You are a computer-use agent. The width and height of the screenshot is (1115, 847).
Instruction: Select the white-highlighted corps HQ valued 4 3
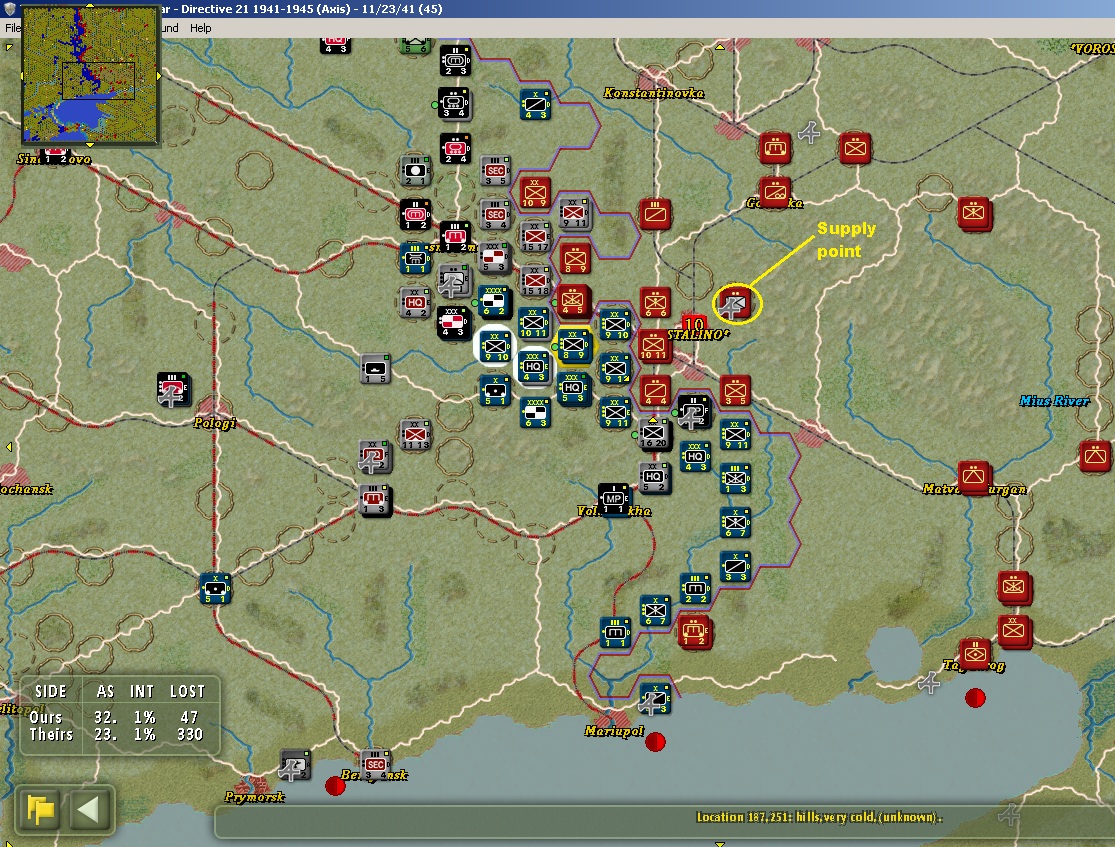click(x=534, y=368)
